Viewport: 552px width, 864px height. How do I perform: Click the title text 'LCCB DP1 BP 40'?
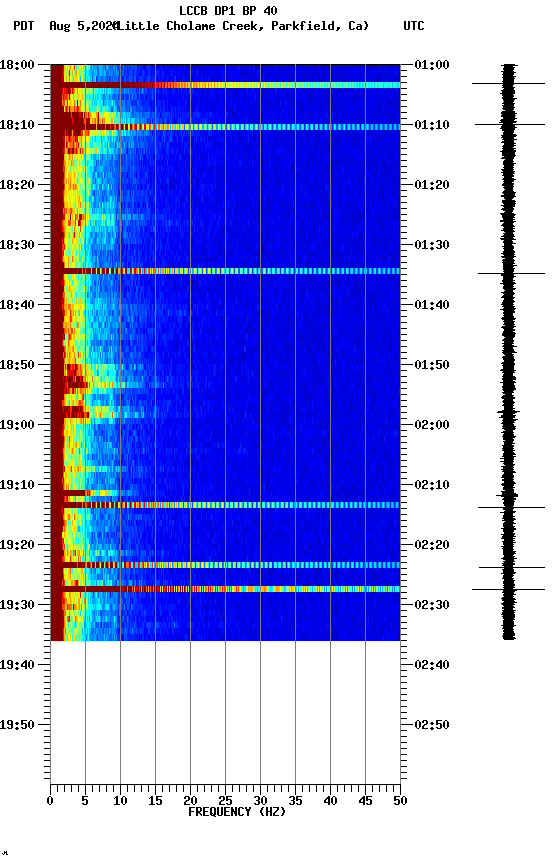[228, 10]
